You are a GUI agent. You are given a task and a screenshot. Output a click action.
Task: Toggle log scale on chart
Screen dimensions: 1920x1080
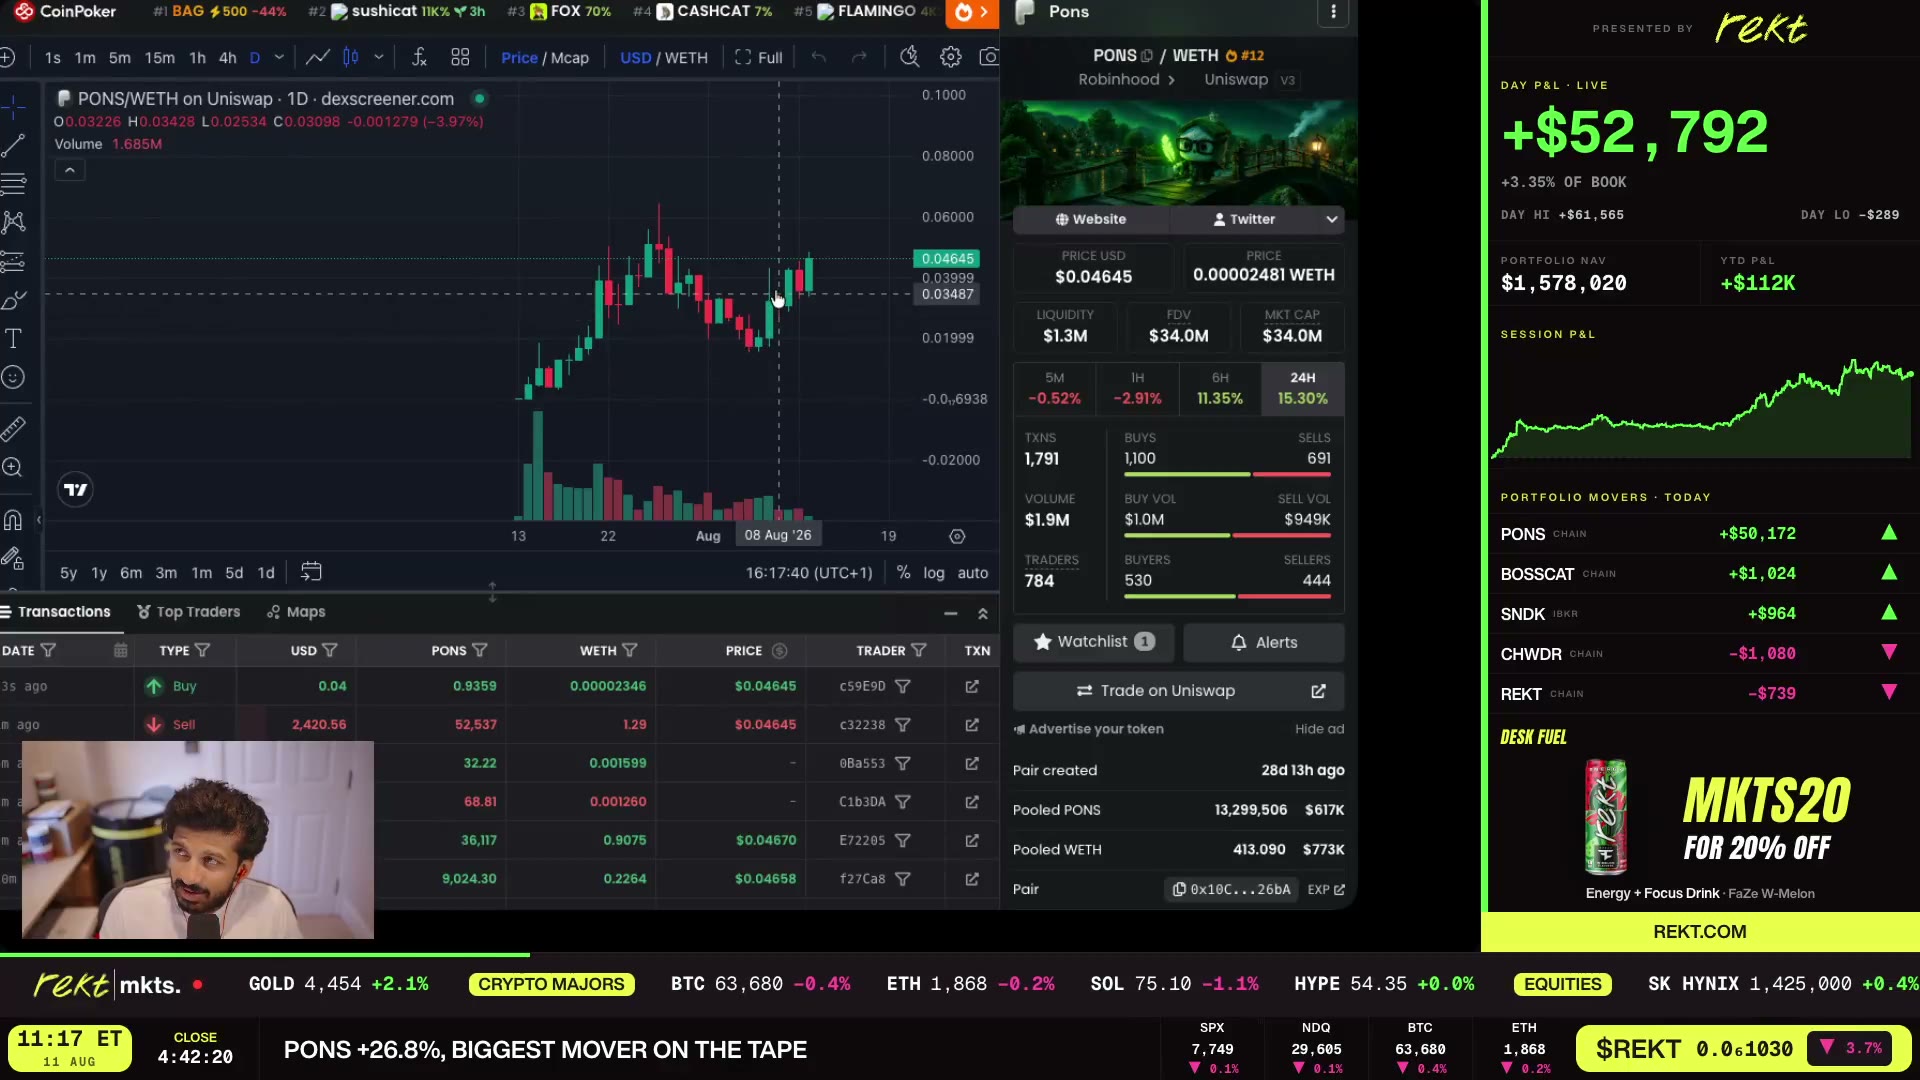click(x=933, y=573)
